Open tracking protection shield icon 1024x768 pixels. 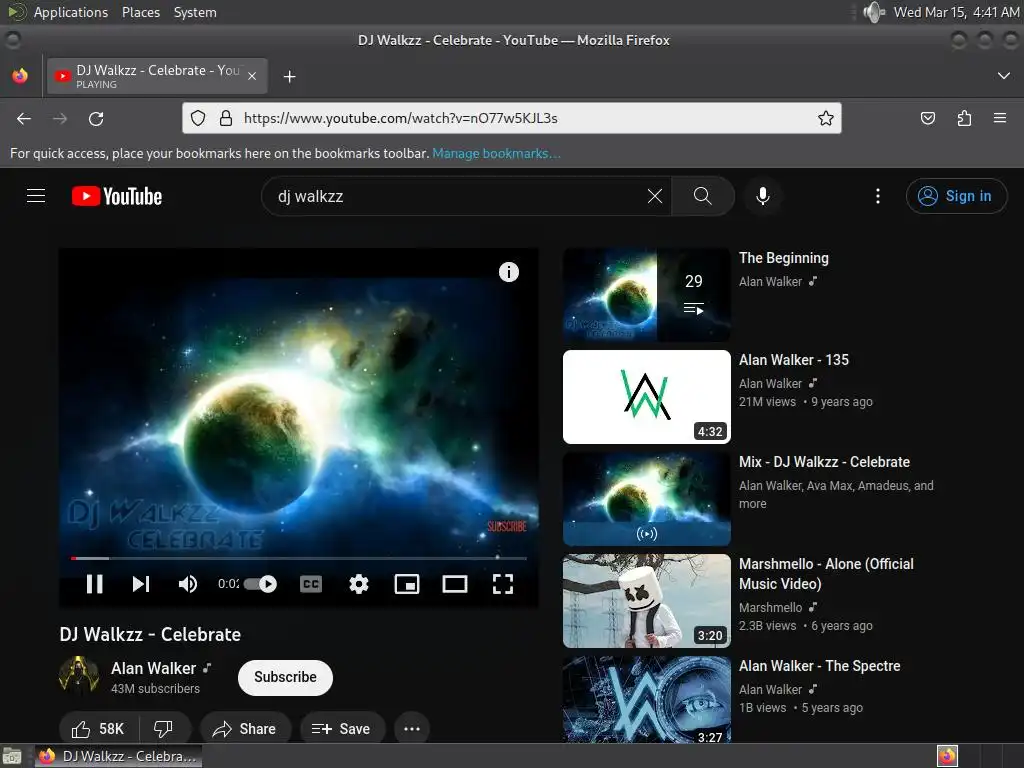198,118
